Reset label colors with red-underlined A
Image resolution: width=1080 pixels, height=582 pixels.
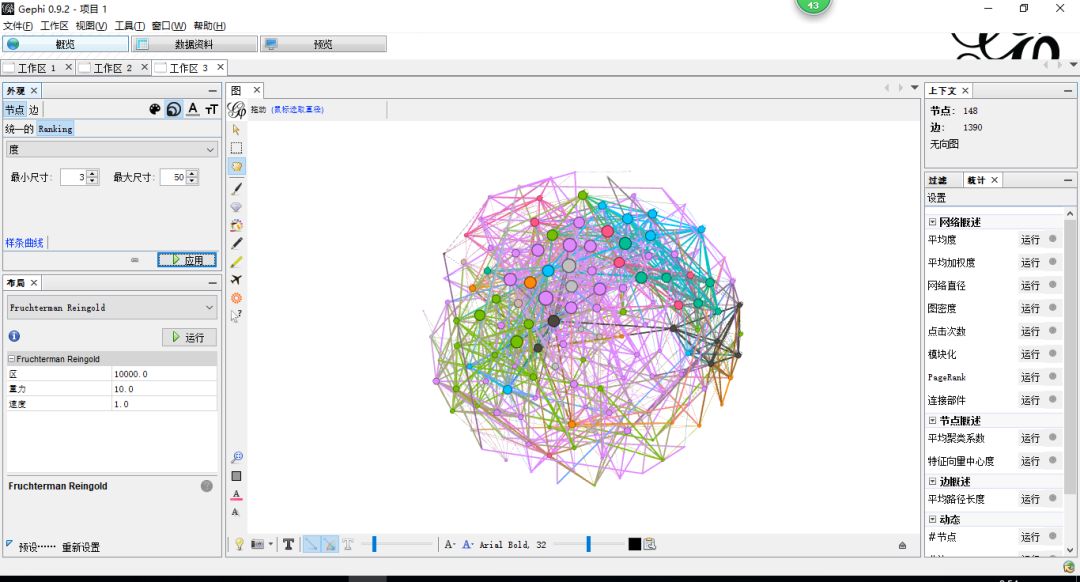(236, 495)
